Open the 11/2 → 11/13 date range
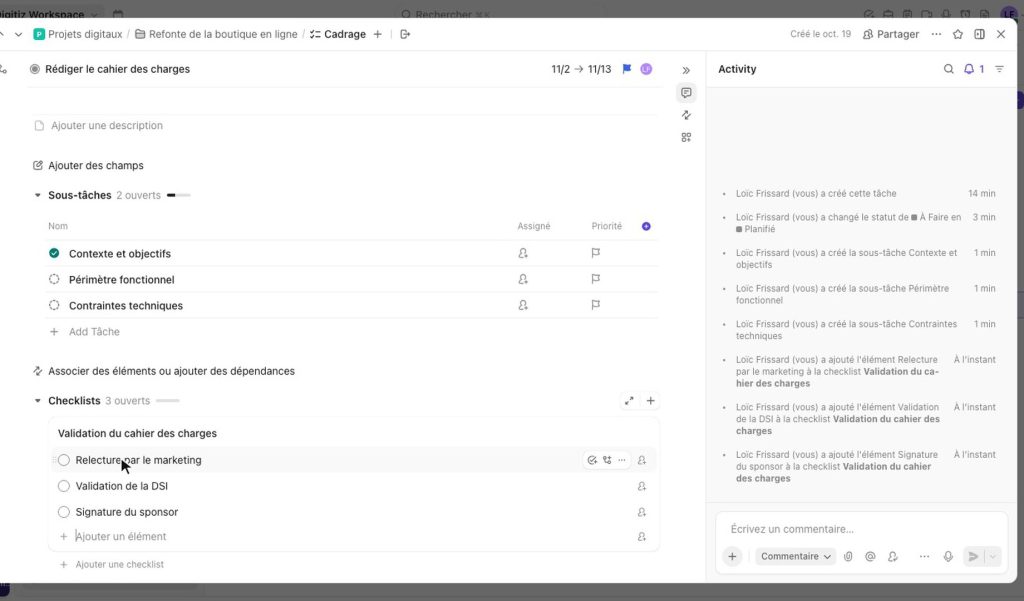This screenshot has width=1024, height=601. 581,69
